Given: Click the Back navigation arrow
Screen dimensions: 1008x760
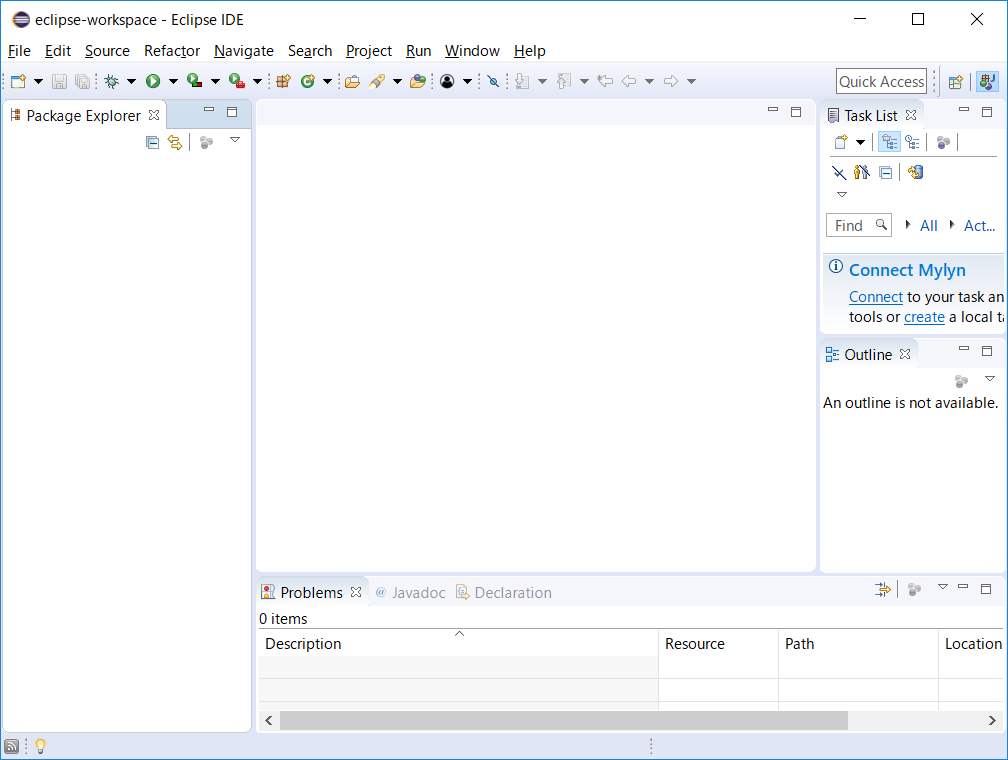Looking at the screenshot, I should 629,81.
